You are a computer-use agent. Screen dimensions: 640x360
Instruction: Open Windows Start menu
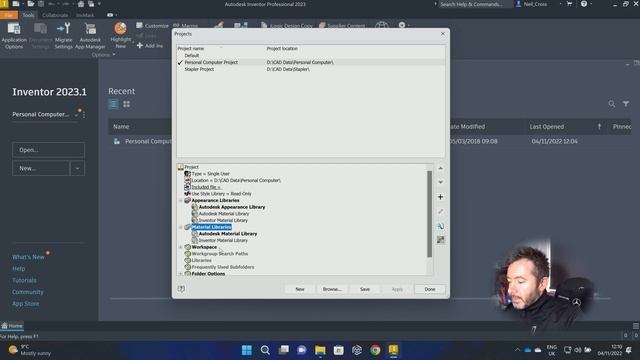tap(247, 350)
